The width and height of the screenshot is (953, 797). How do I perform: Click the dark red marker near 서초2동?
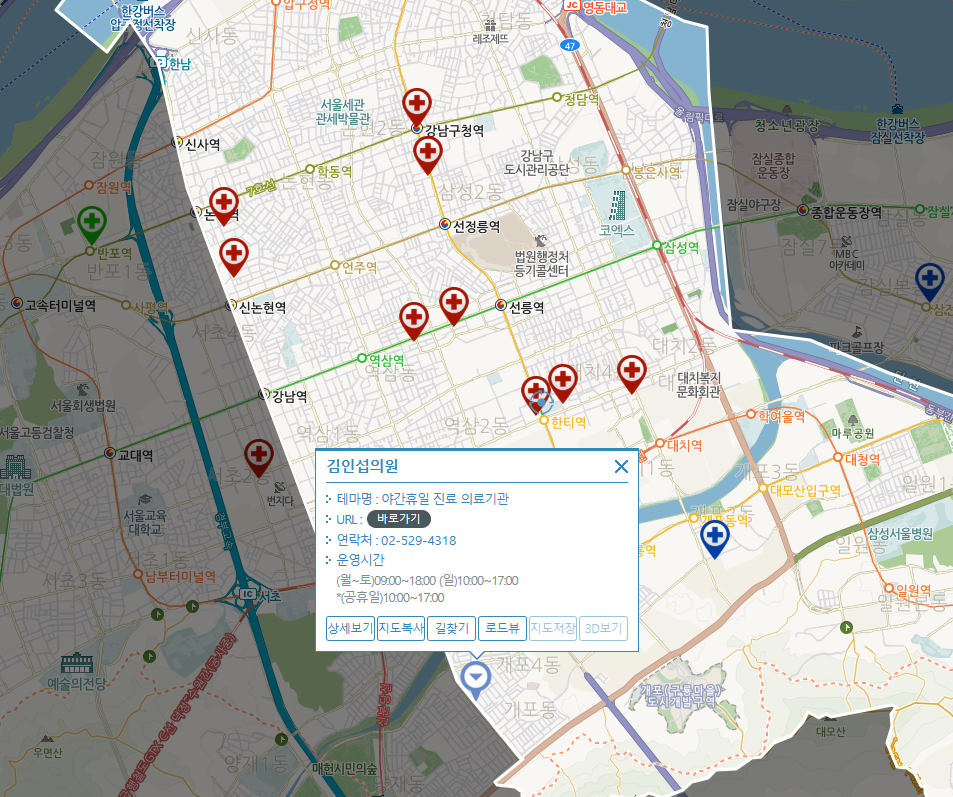pos(259,456)
